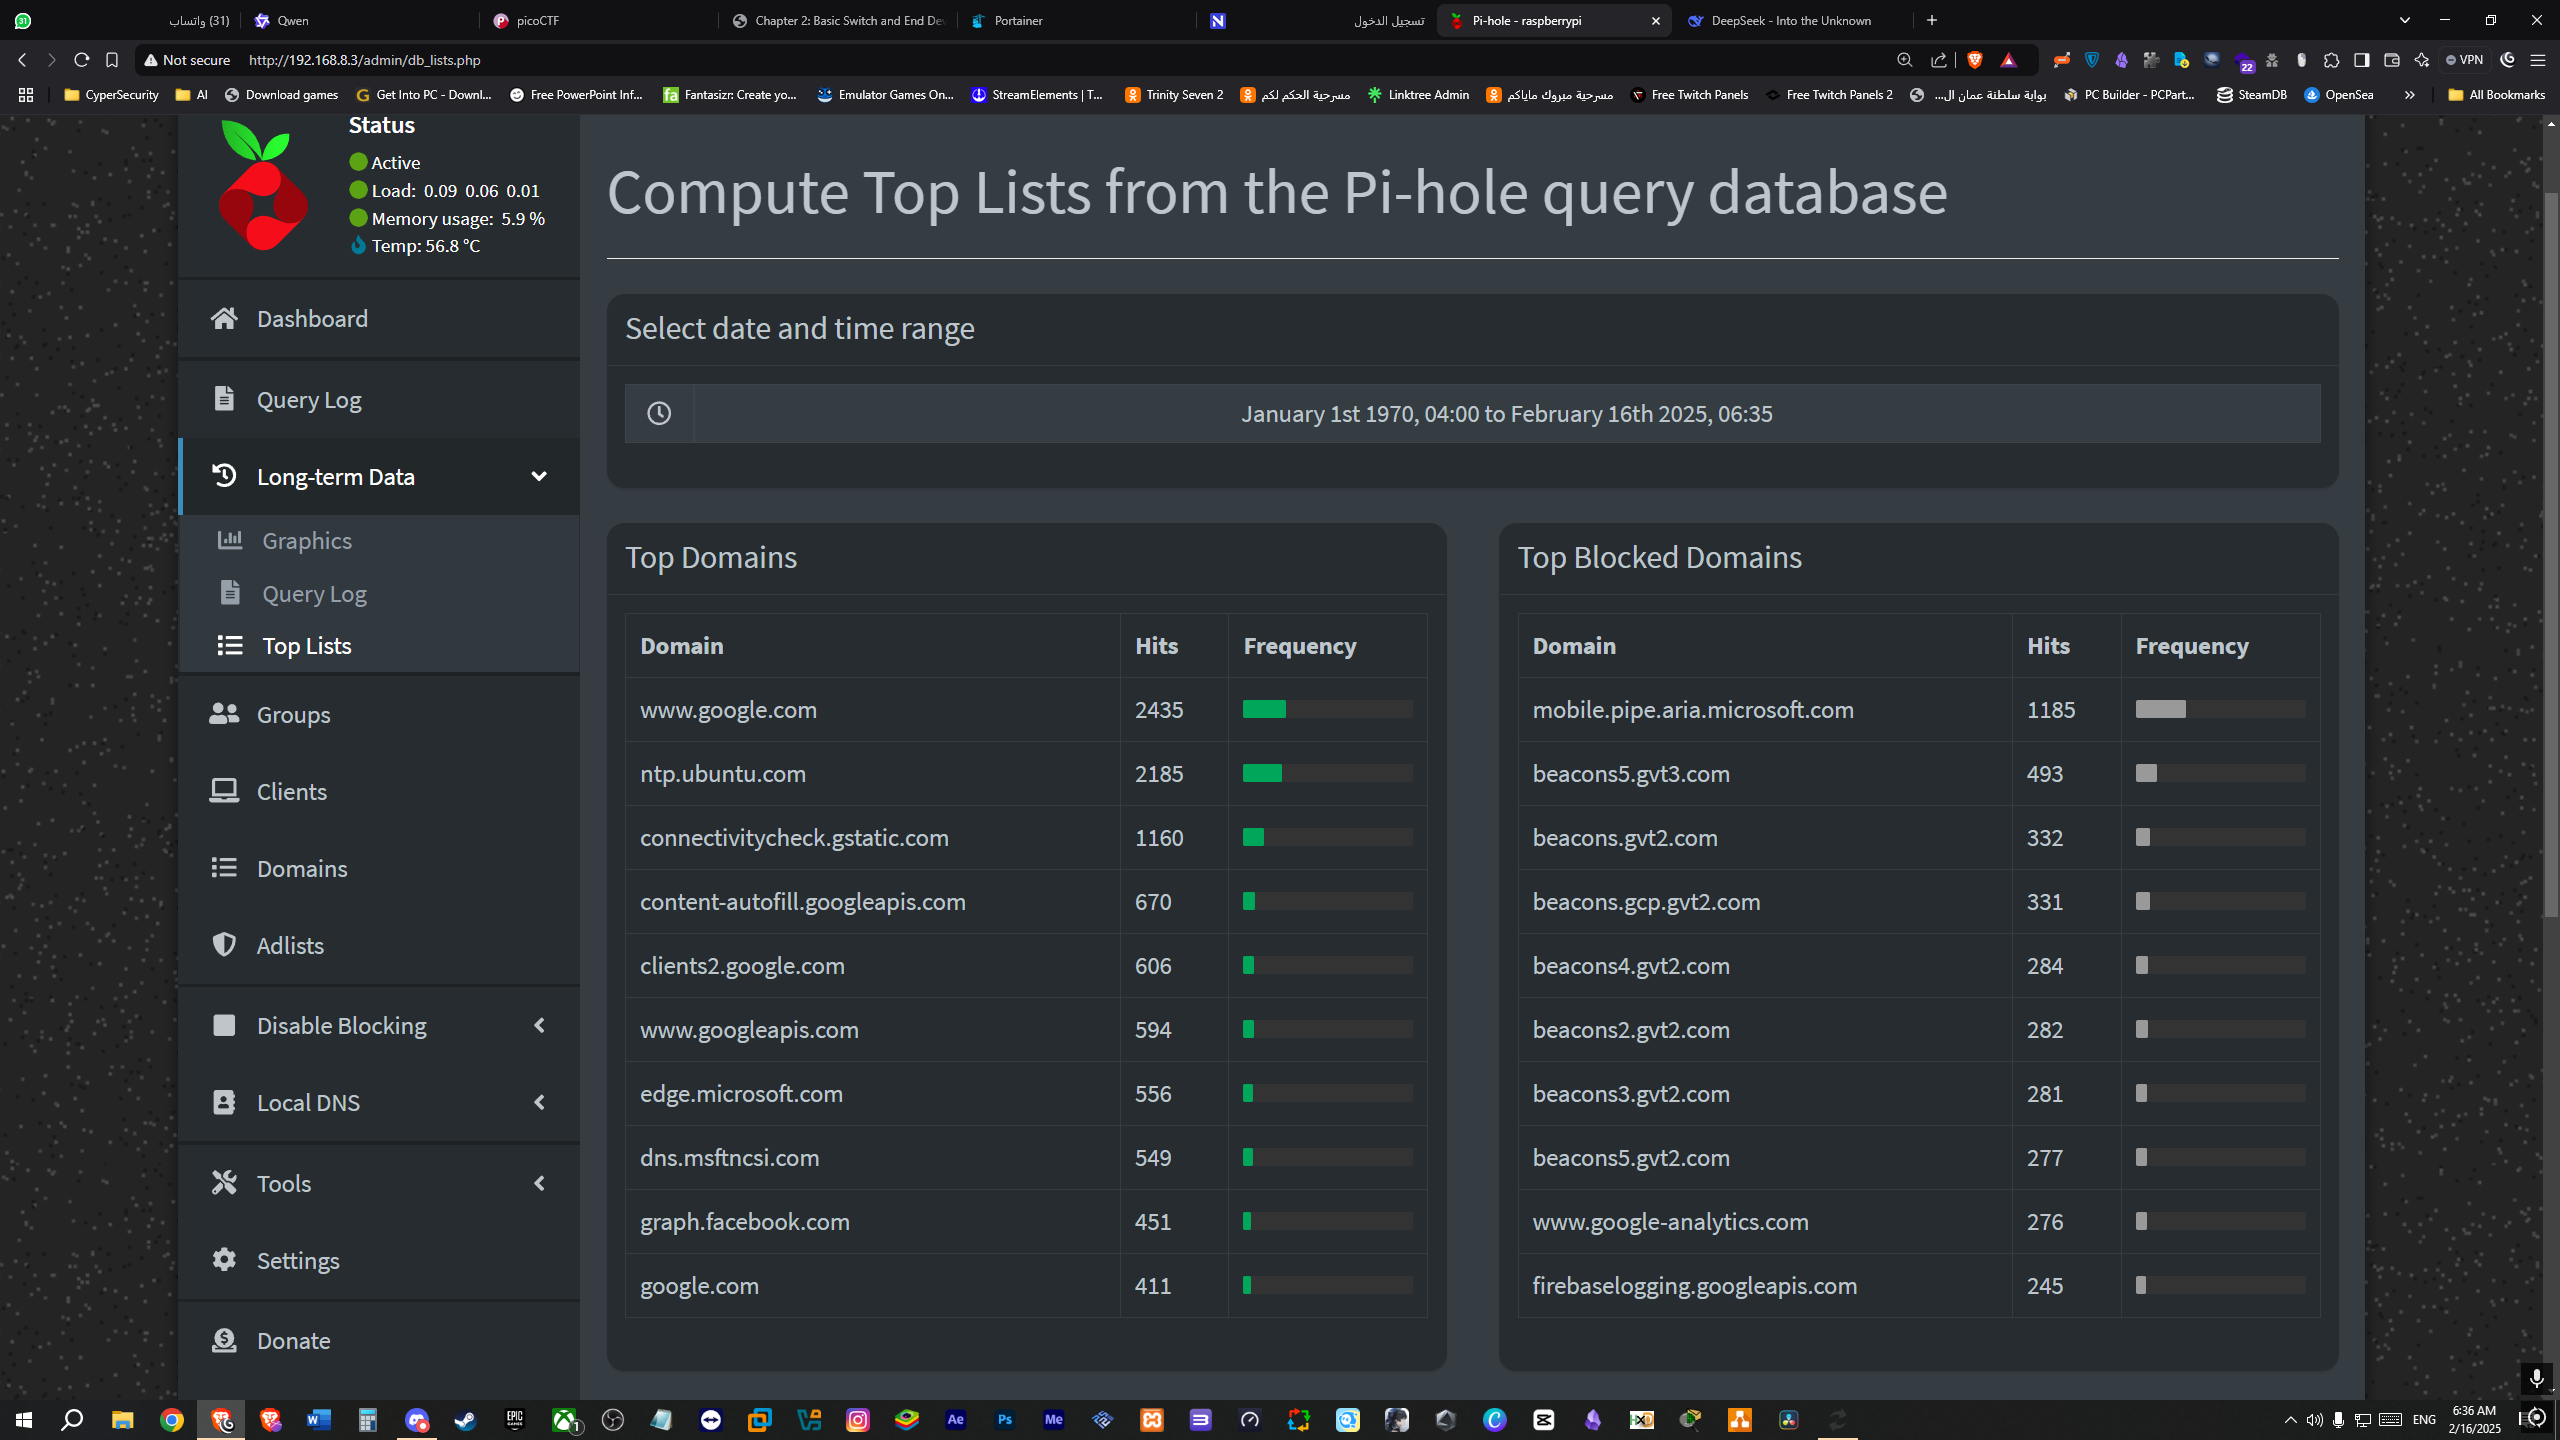
Task: Click the date range input field
Action: [1506, 413]
